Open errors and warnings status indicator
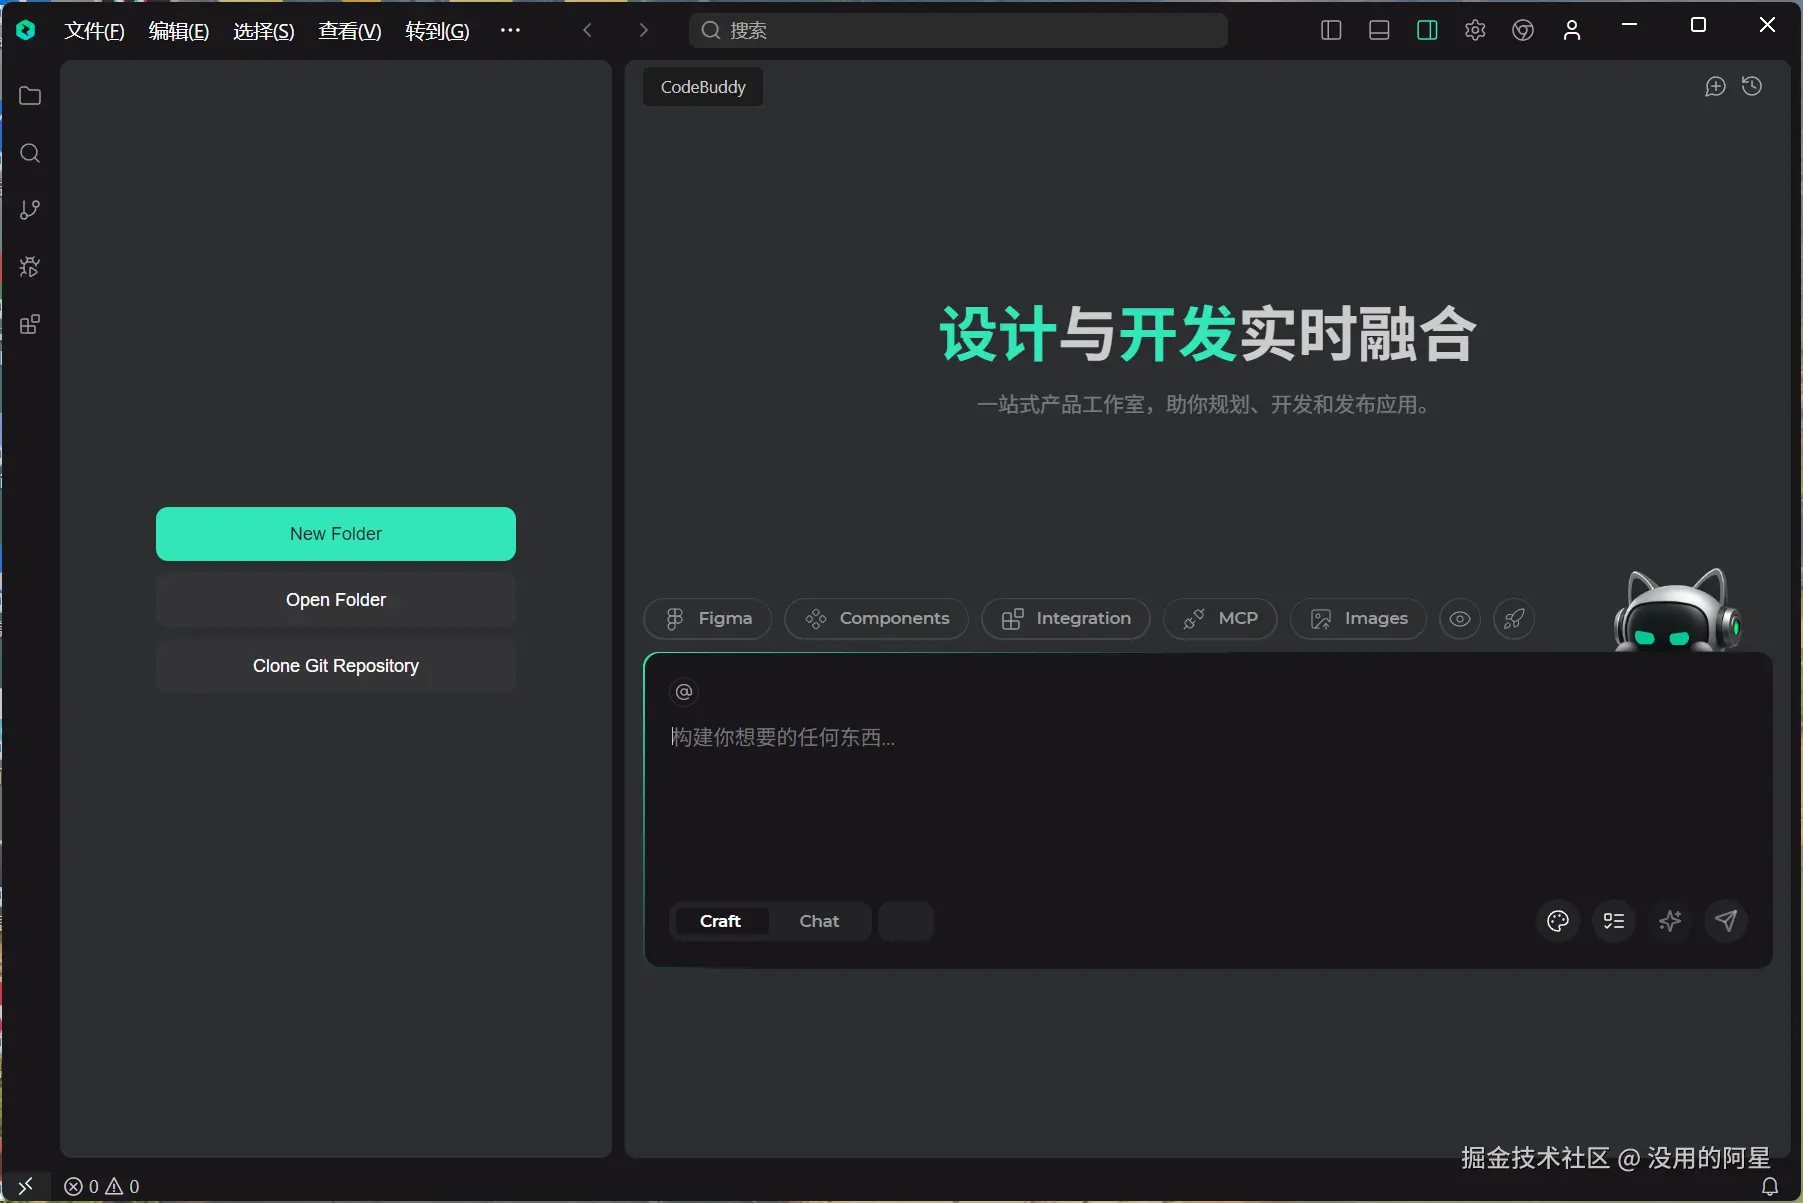 [x=102, y=1186]
